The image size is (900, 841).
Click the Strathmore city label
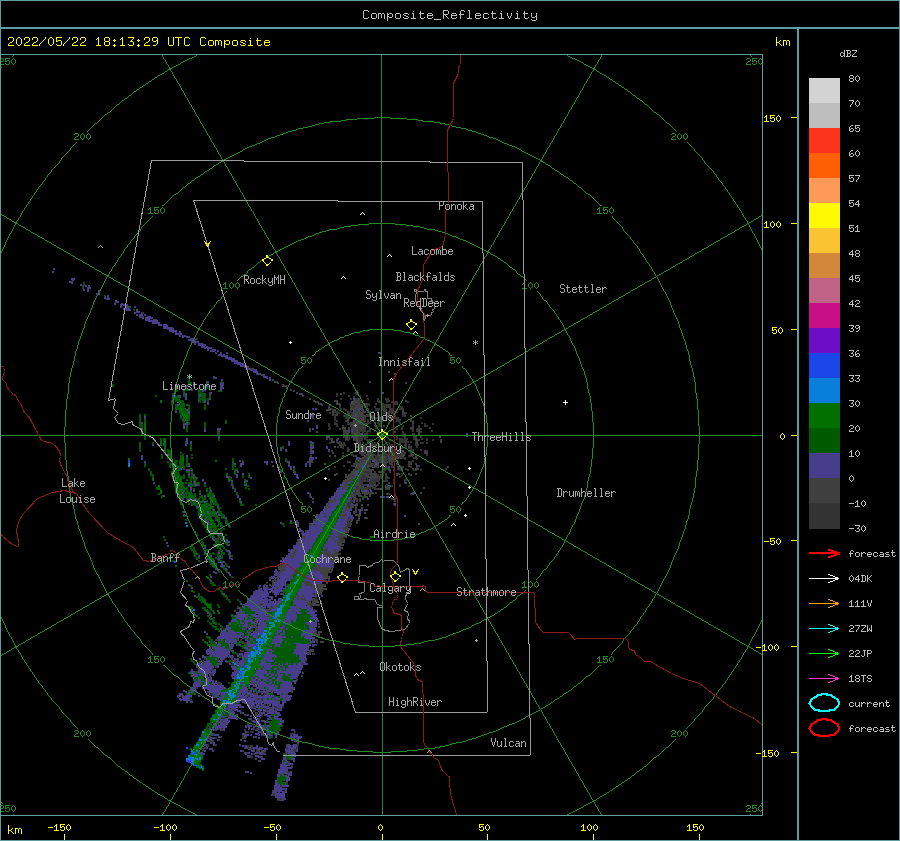[486, 592]
